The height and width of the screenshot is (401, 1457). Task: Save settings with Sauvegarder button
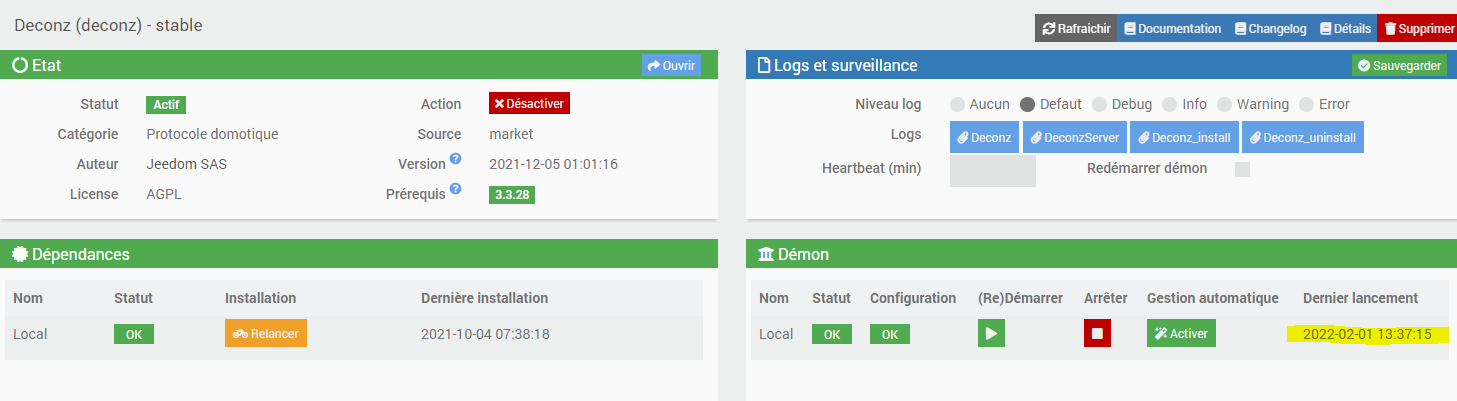point(1399,65)
